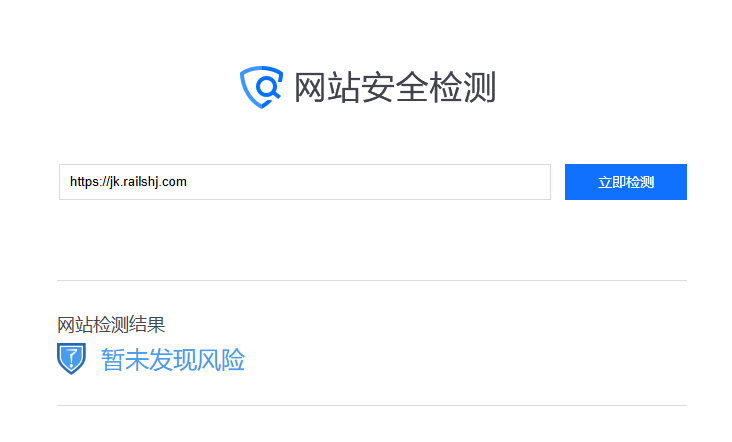Click the exclamation mark on the result shield

(x=71, y=358)
